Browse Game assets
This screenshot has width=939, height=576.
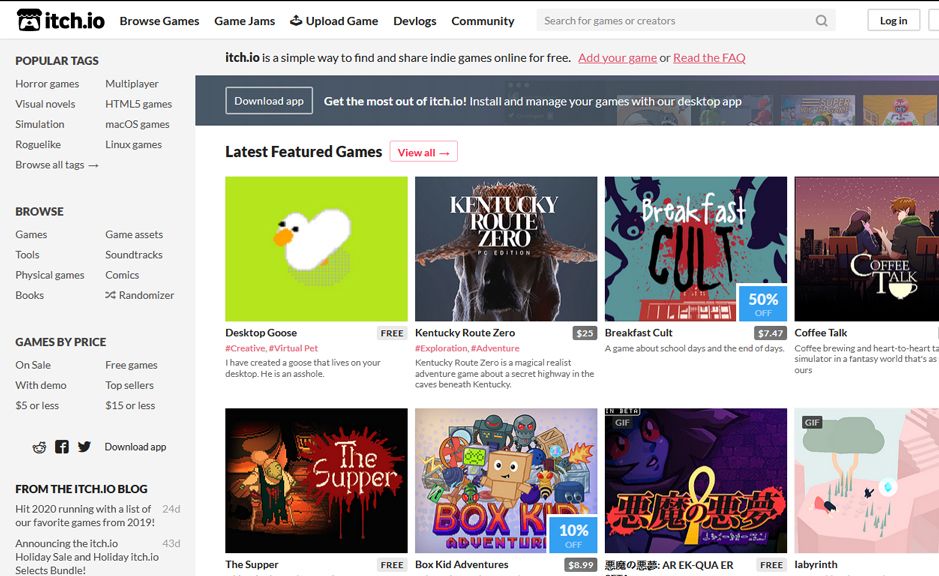[134, 235]
